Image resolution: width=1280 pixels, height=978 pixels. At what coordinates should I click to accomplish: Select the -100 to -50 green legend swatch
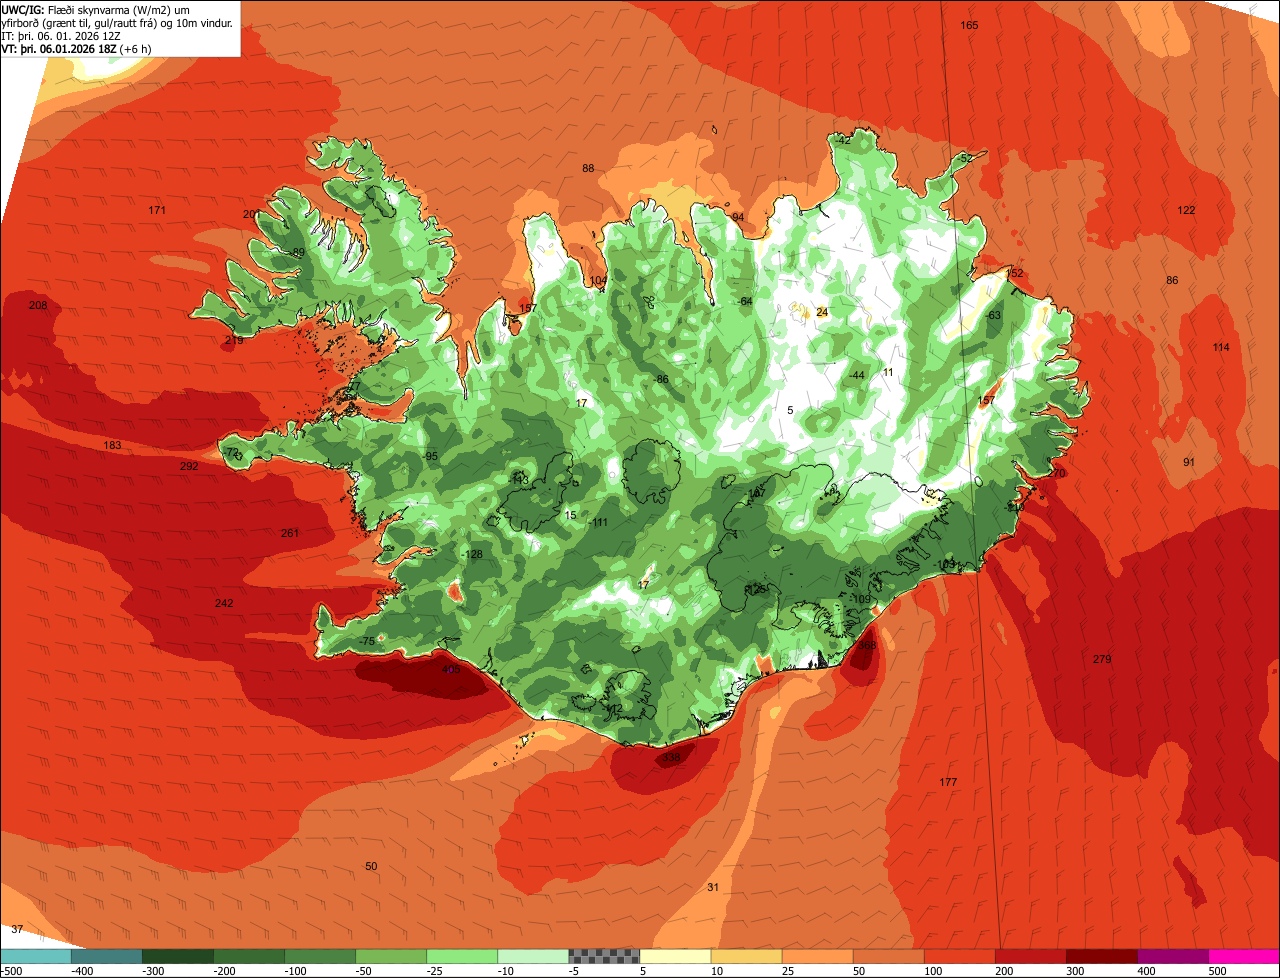click(x=320, y=956)
